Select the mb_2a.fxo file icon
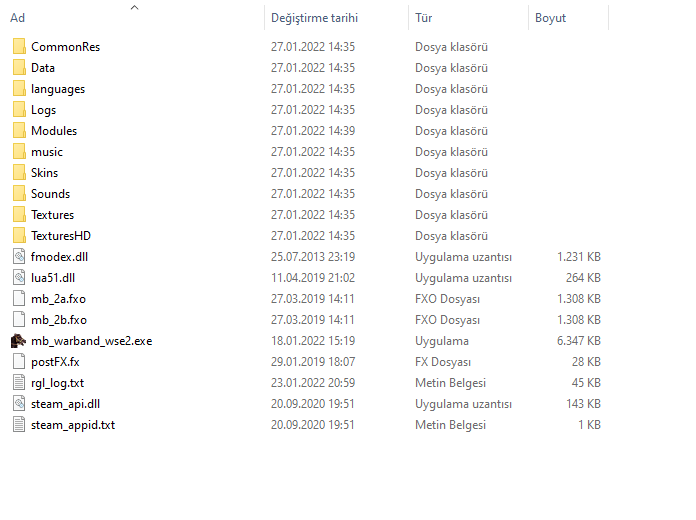The image size is (696, 520). tap(19, 299)
